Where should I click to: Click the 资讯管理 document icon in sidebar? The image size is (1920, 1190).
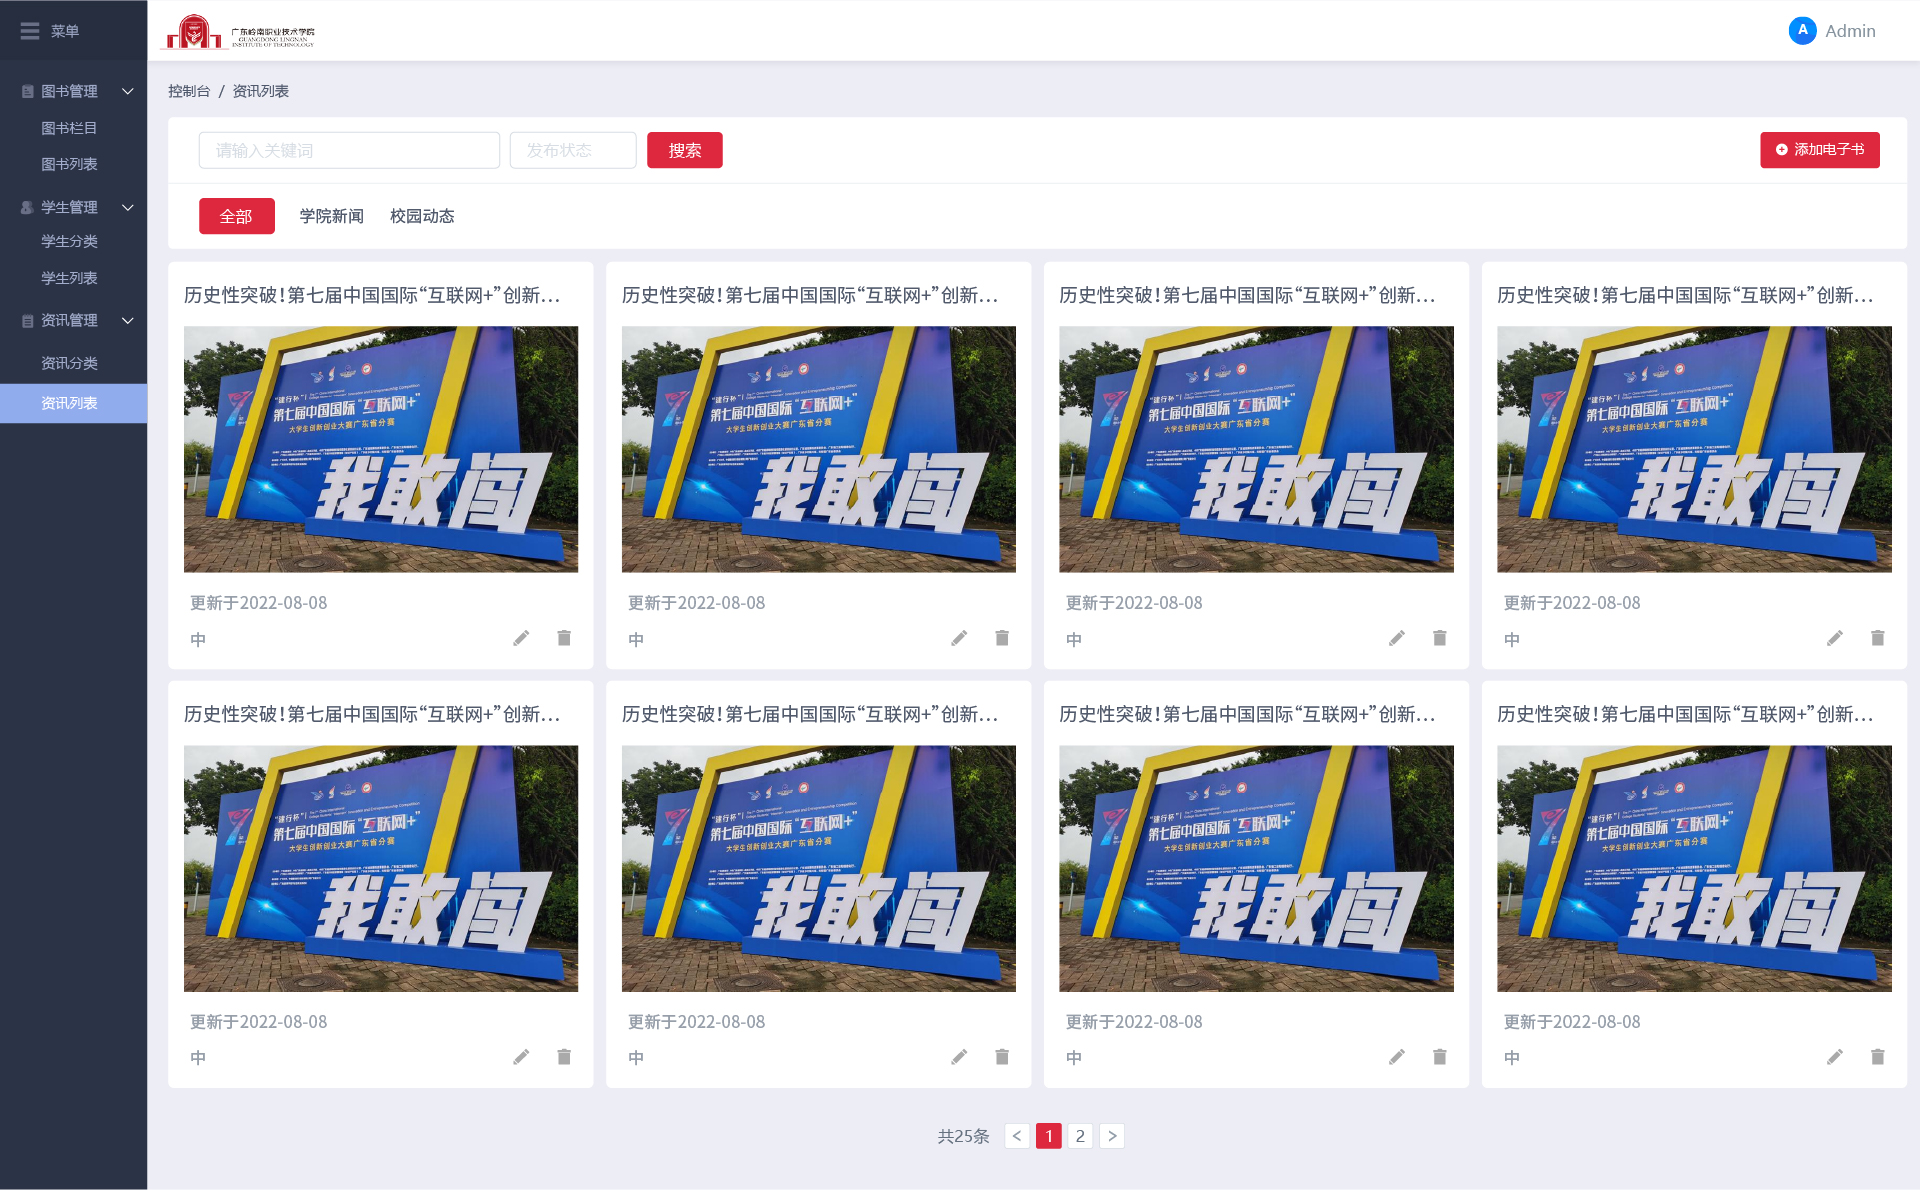point(28,321)
